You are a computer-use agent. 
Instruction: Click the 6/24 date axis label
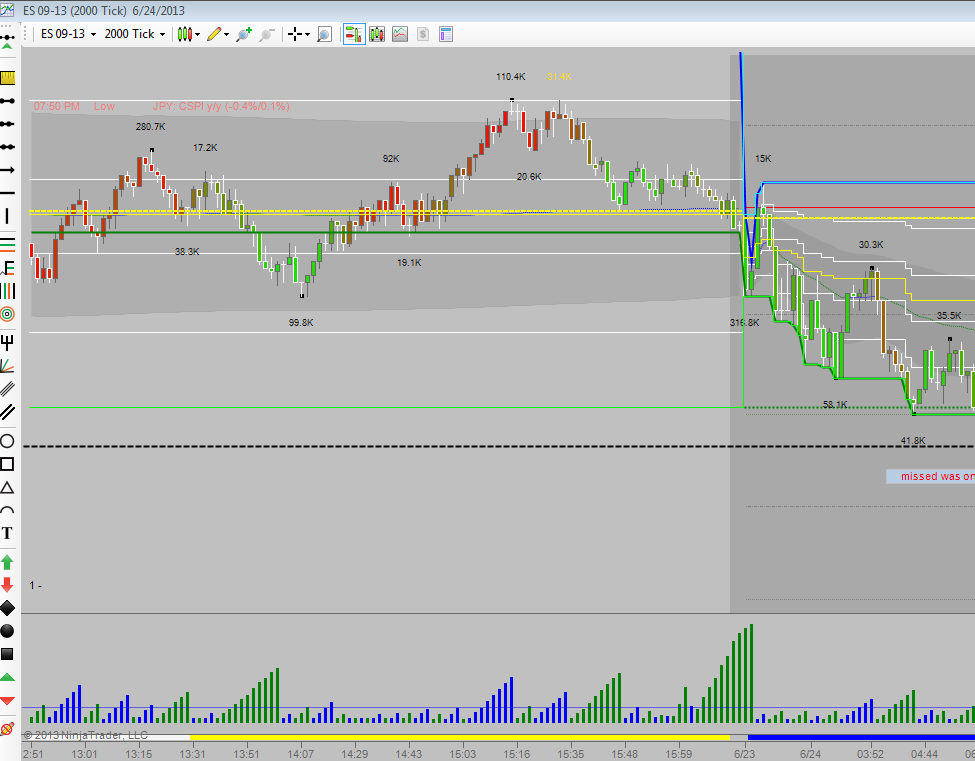click(x=810, y=754)
